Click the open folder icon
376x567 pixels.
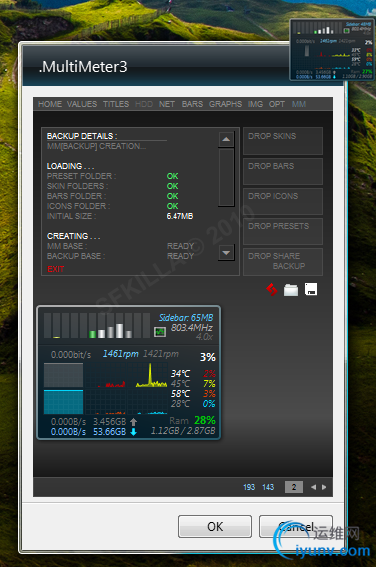tap(291, 290)
